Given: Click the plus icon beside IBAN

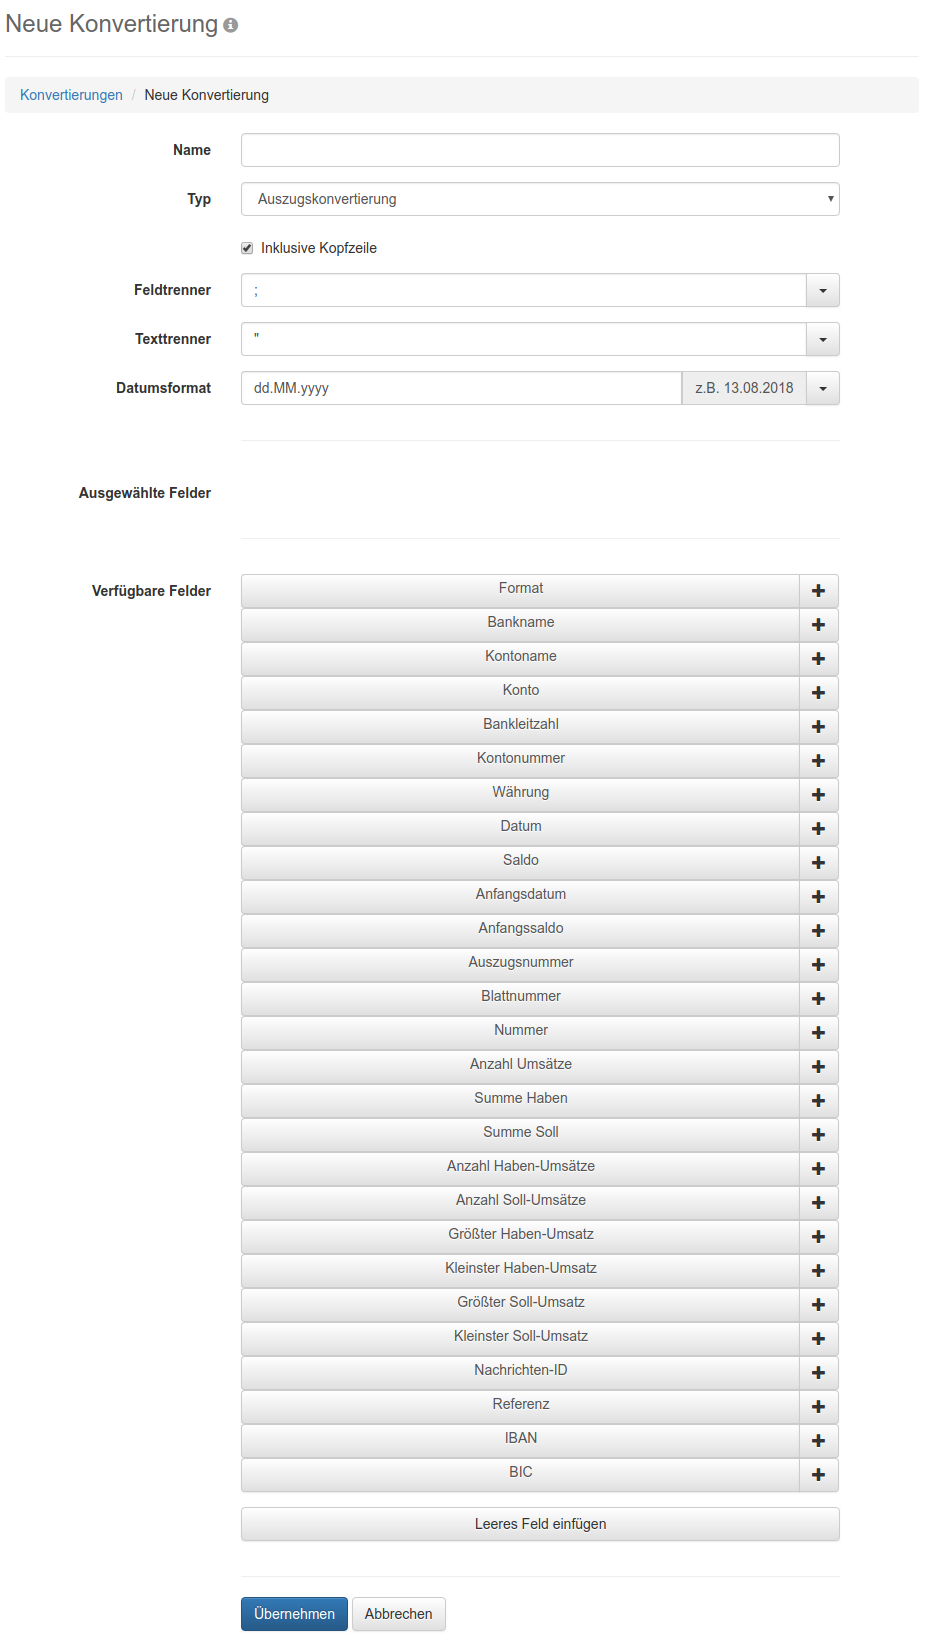Looking at the screenshot, I should [x=819, y=1441].
